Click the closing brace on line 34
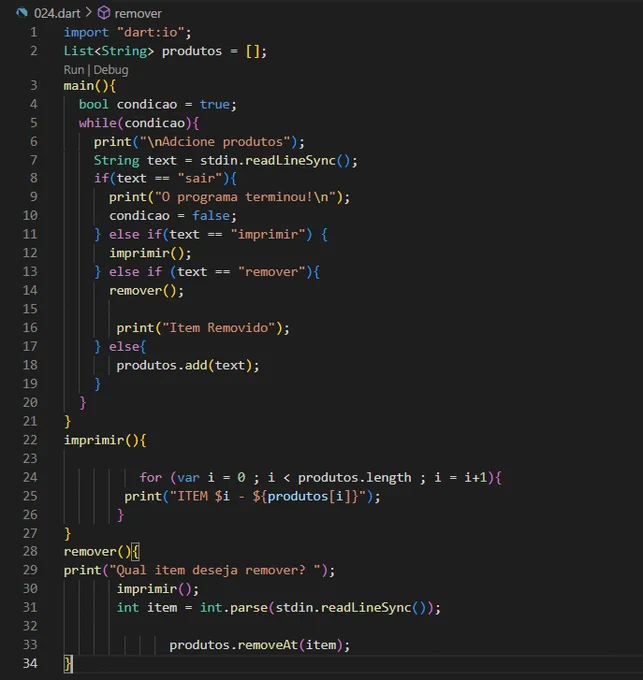The width and height of the screenshot is (643, 680). pos(68,664)
